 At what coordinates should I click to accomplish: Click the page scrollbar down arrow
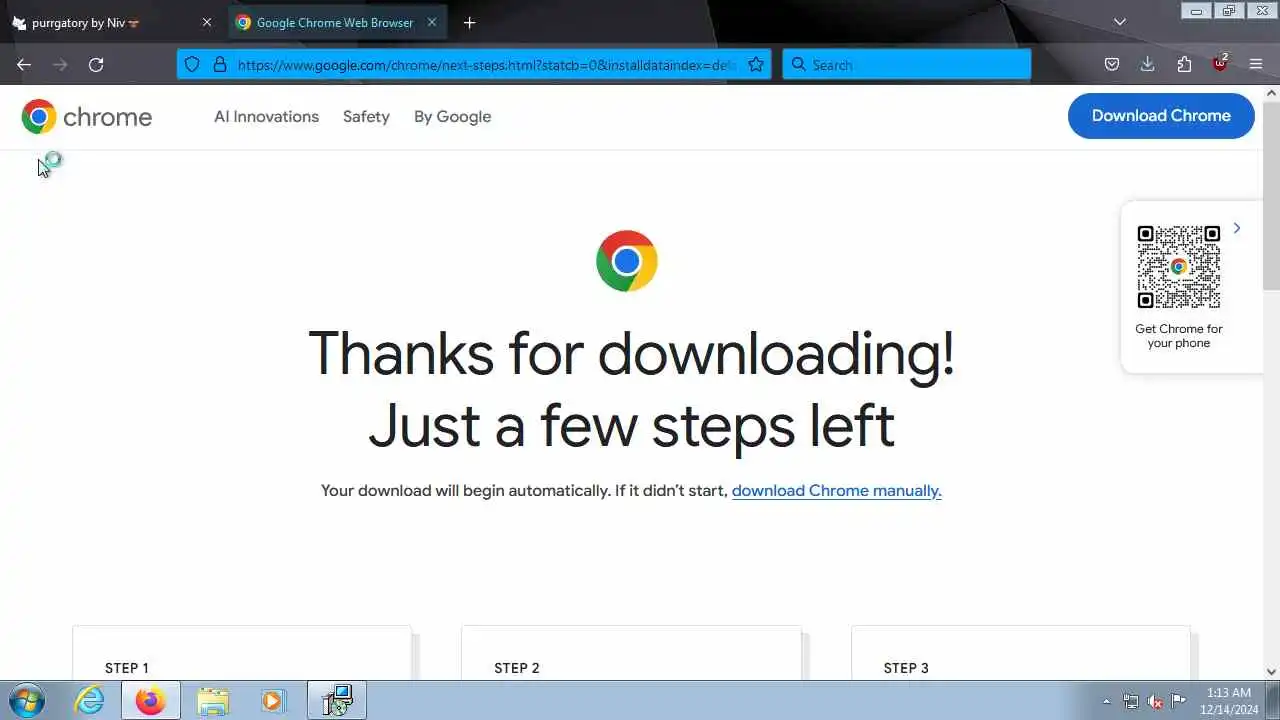(1272, 672)
